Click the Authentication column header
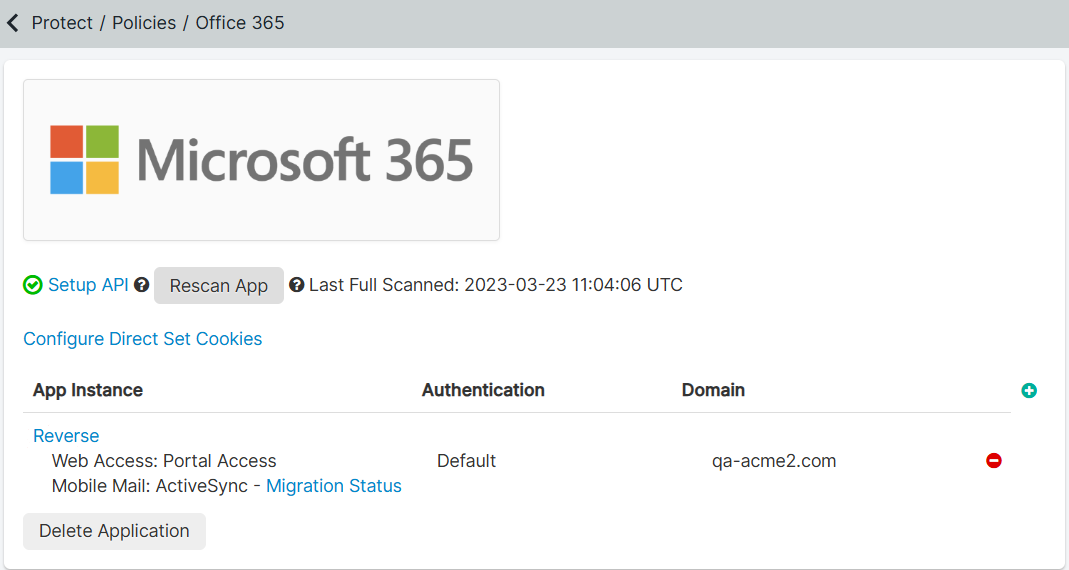Viewport: 1069px width, 570px height. 483,390
